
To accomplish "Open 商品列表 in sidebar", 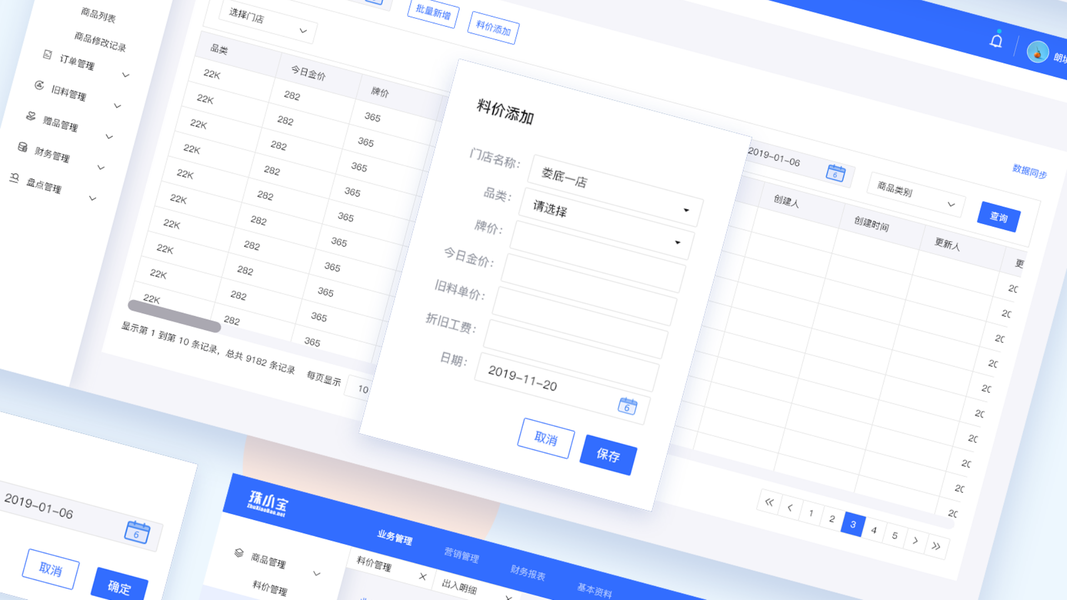I will click(98, 14).
